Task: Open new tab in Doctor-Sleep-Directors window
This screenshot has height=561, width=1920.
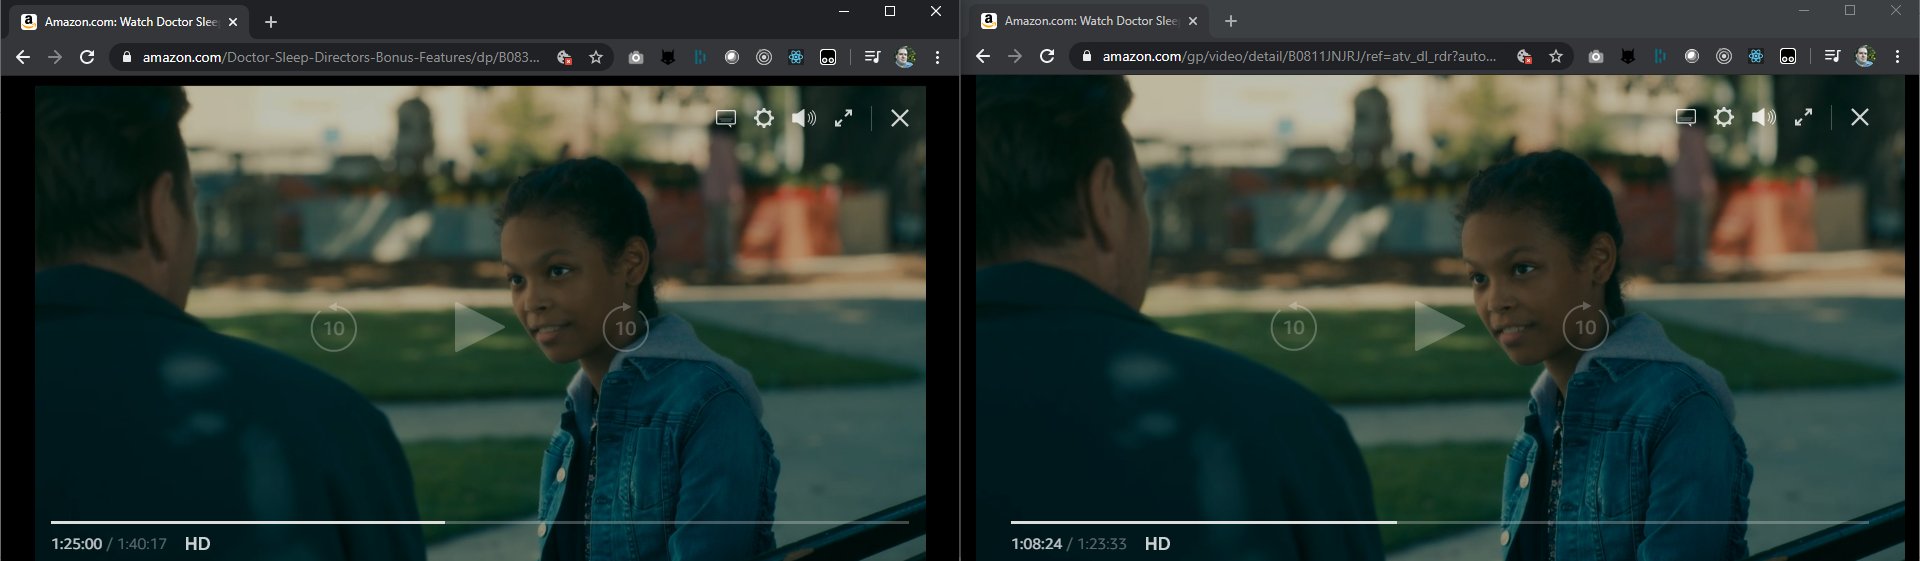Action: [x=271, y=21]
